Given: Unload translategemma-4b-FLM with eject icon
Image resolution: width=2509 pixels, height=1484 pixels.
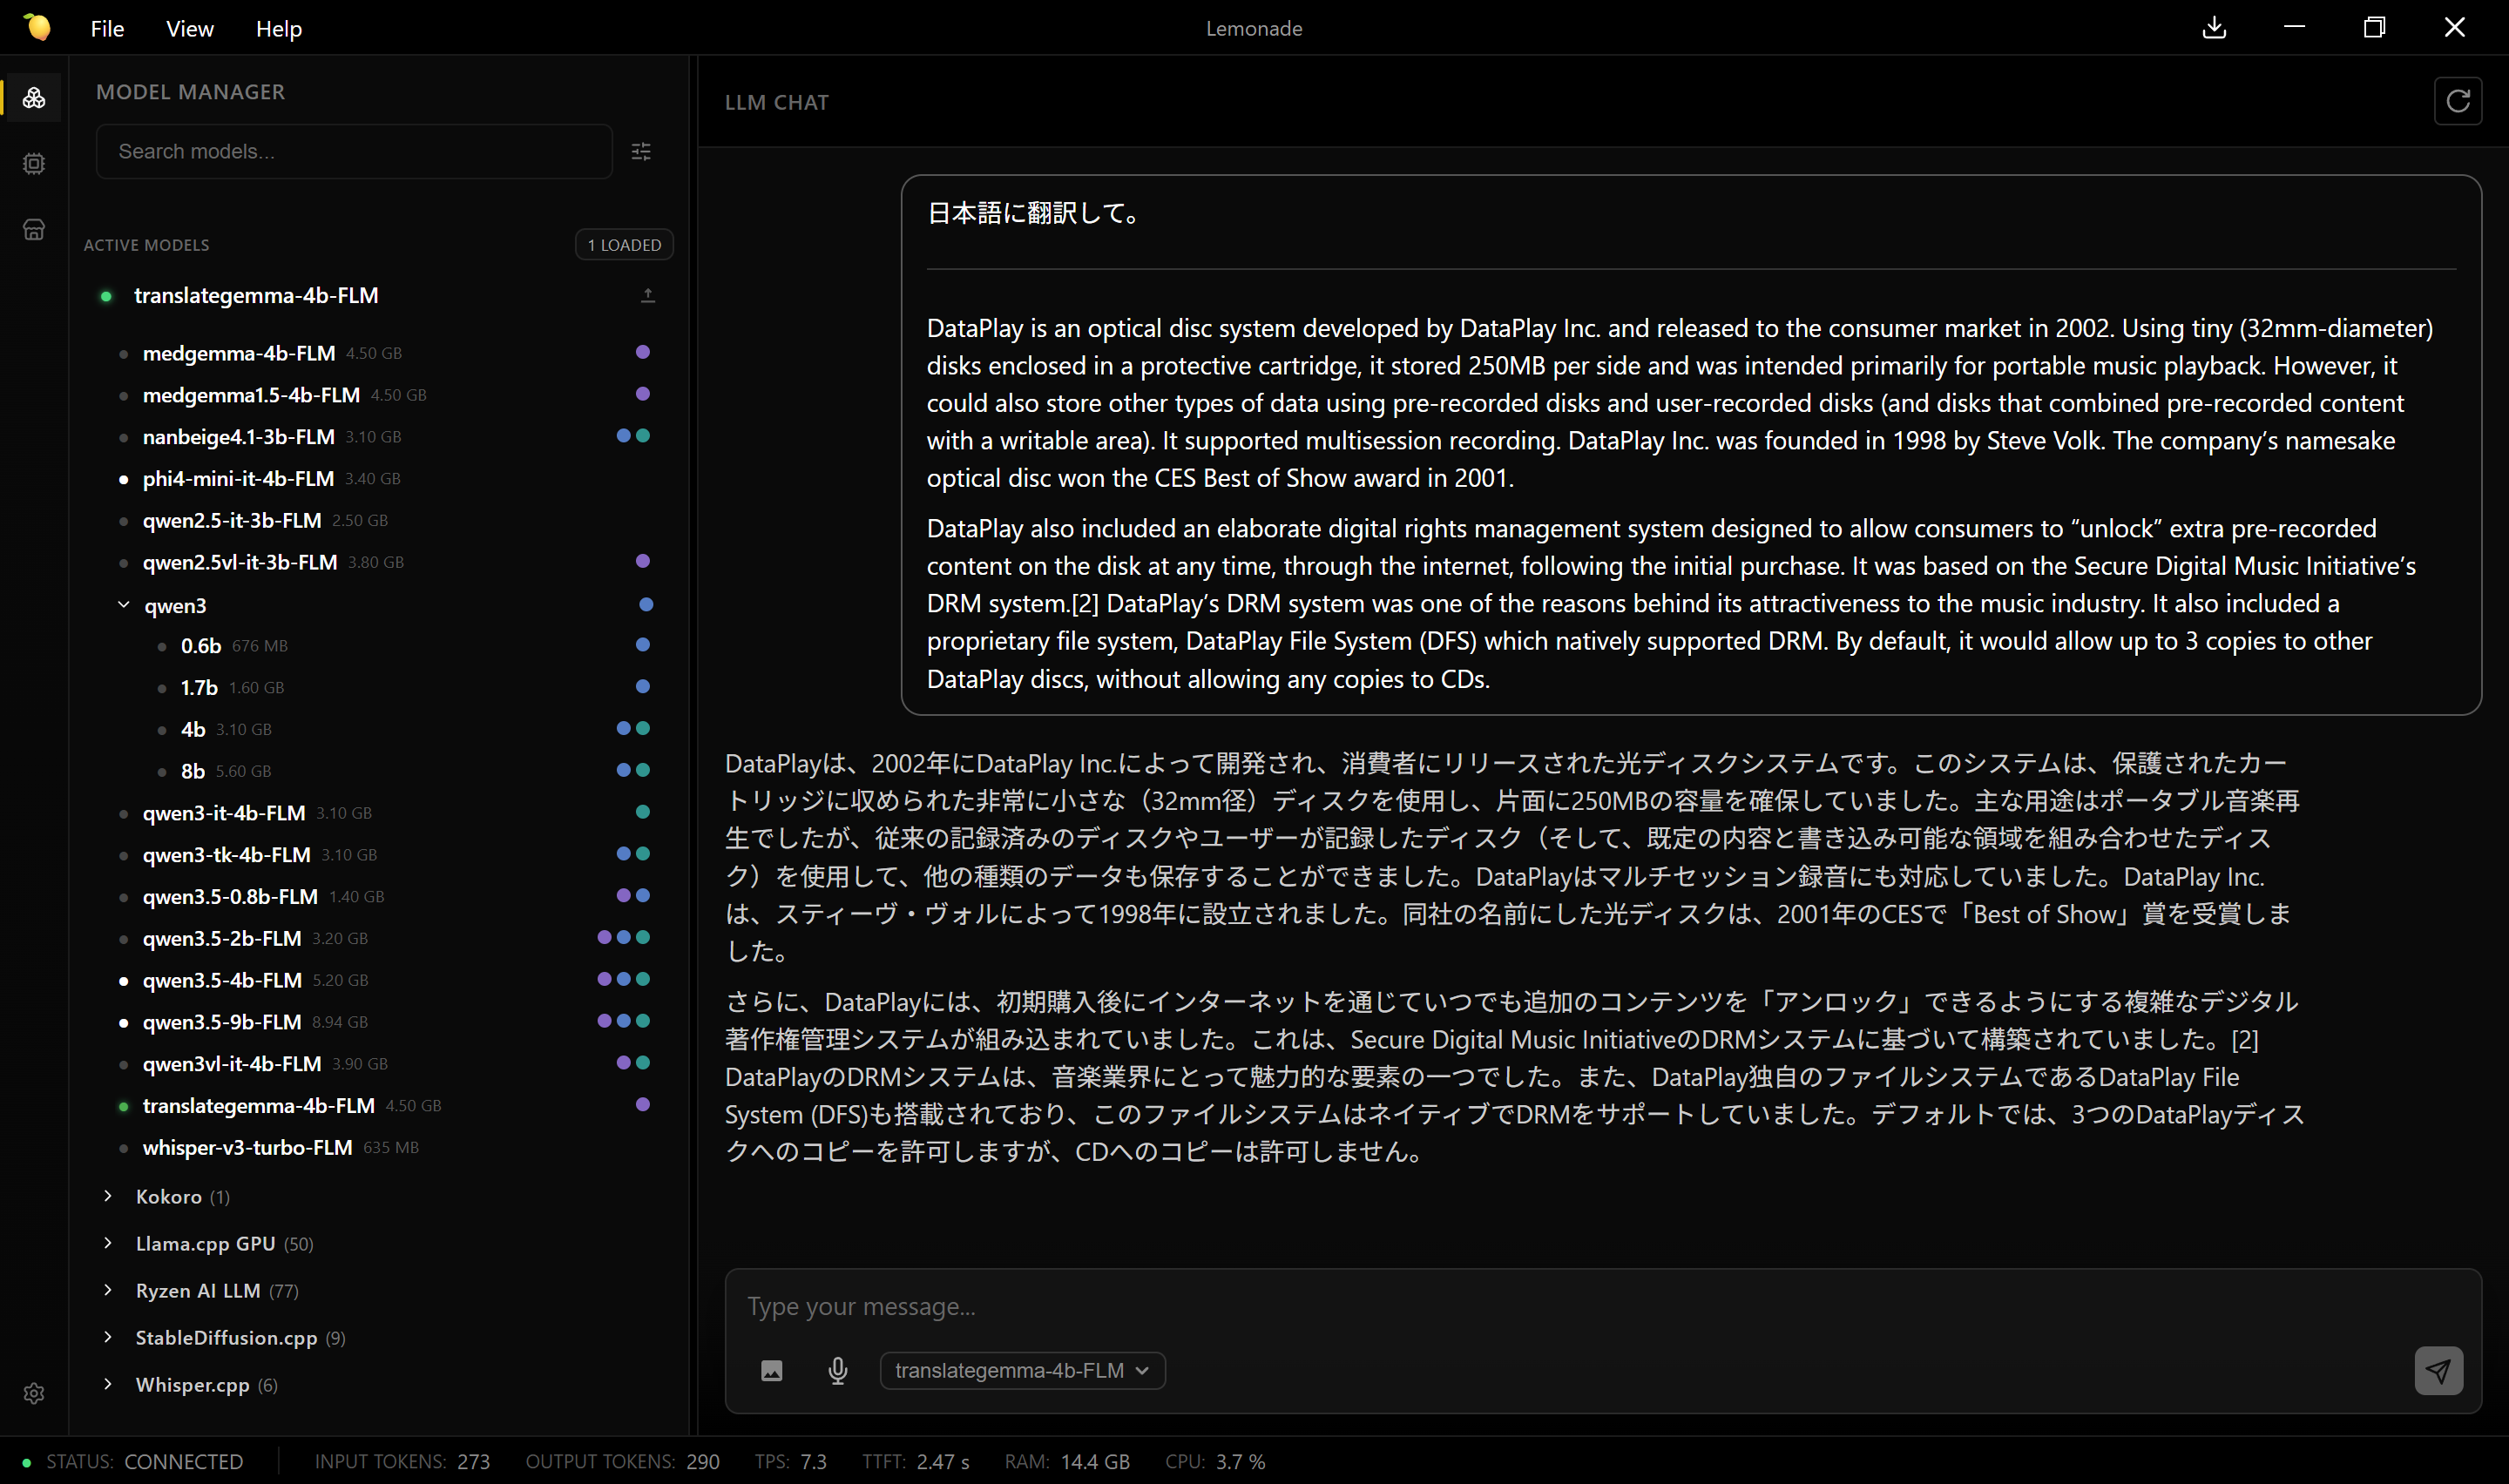Looking at the screenshot, I should (648, 295).
